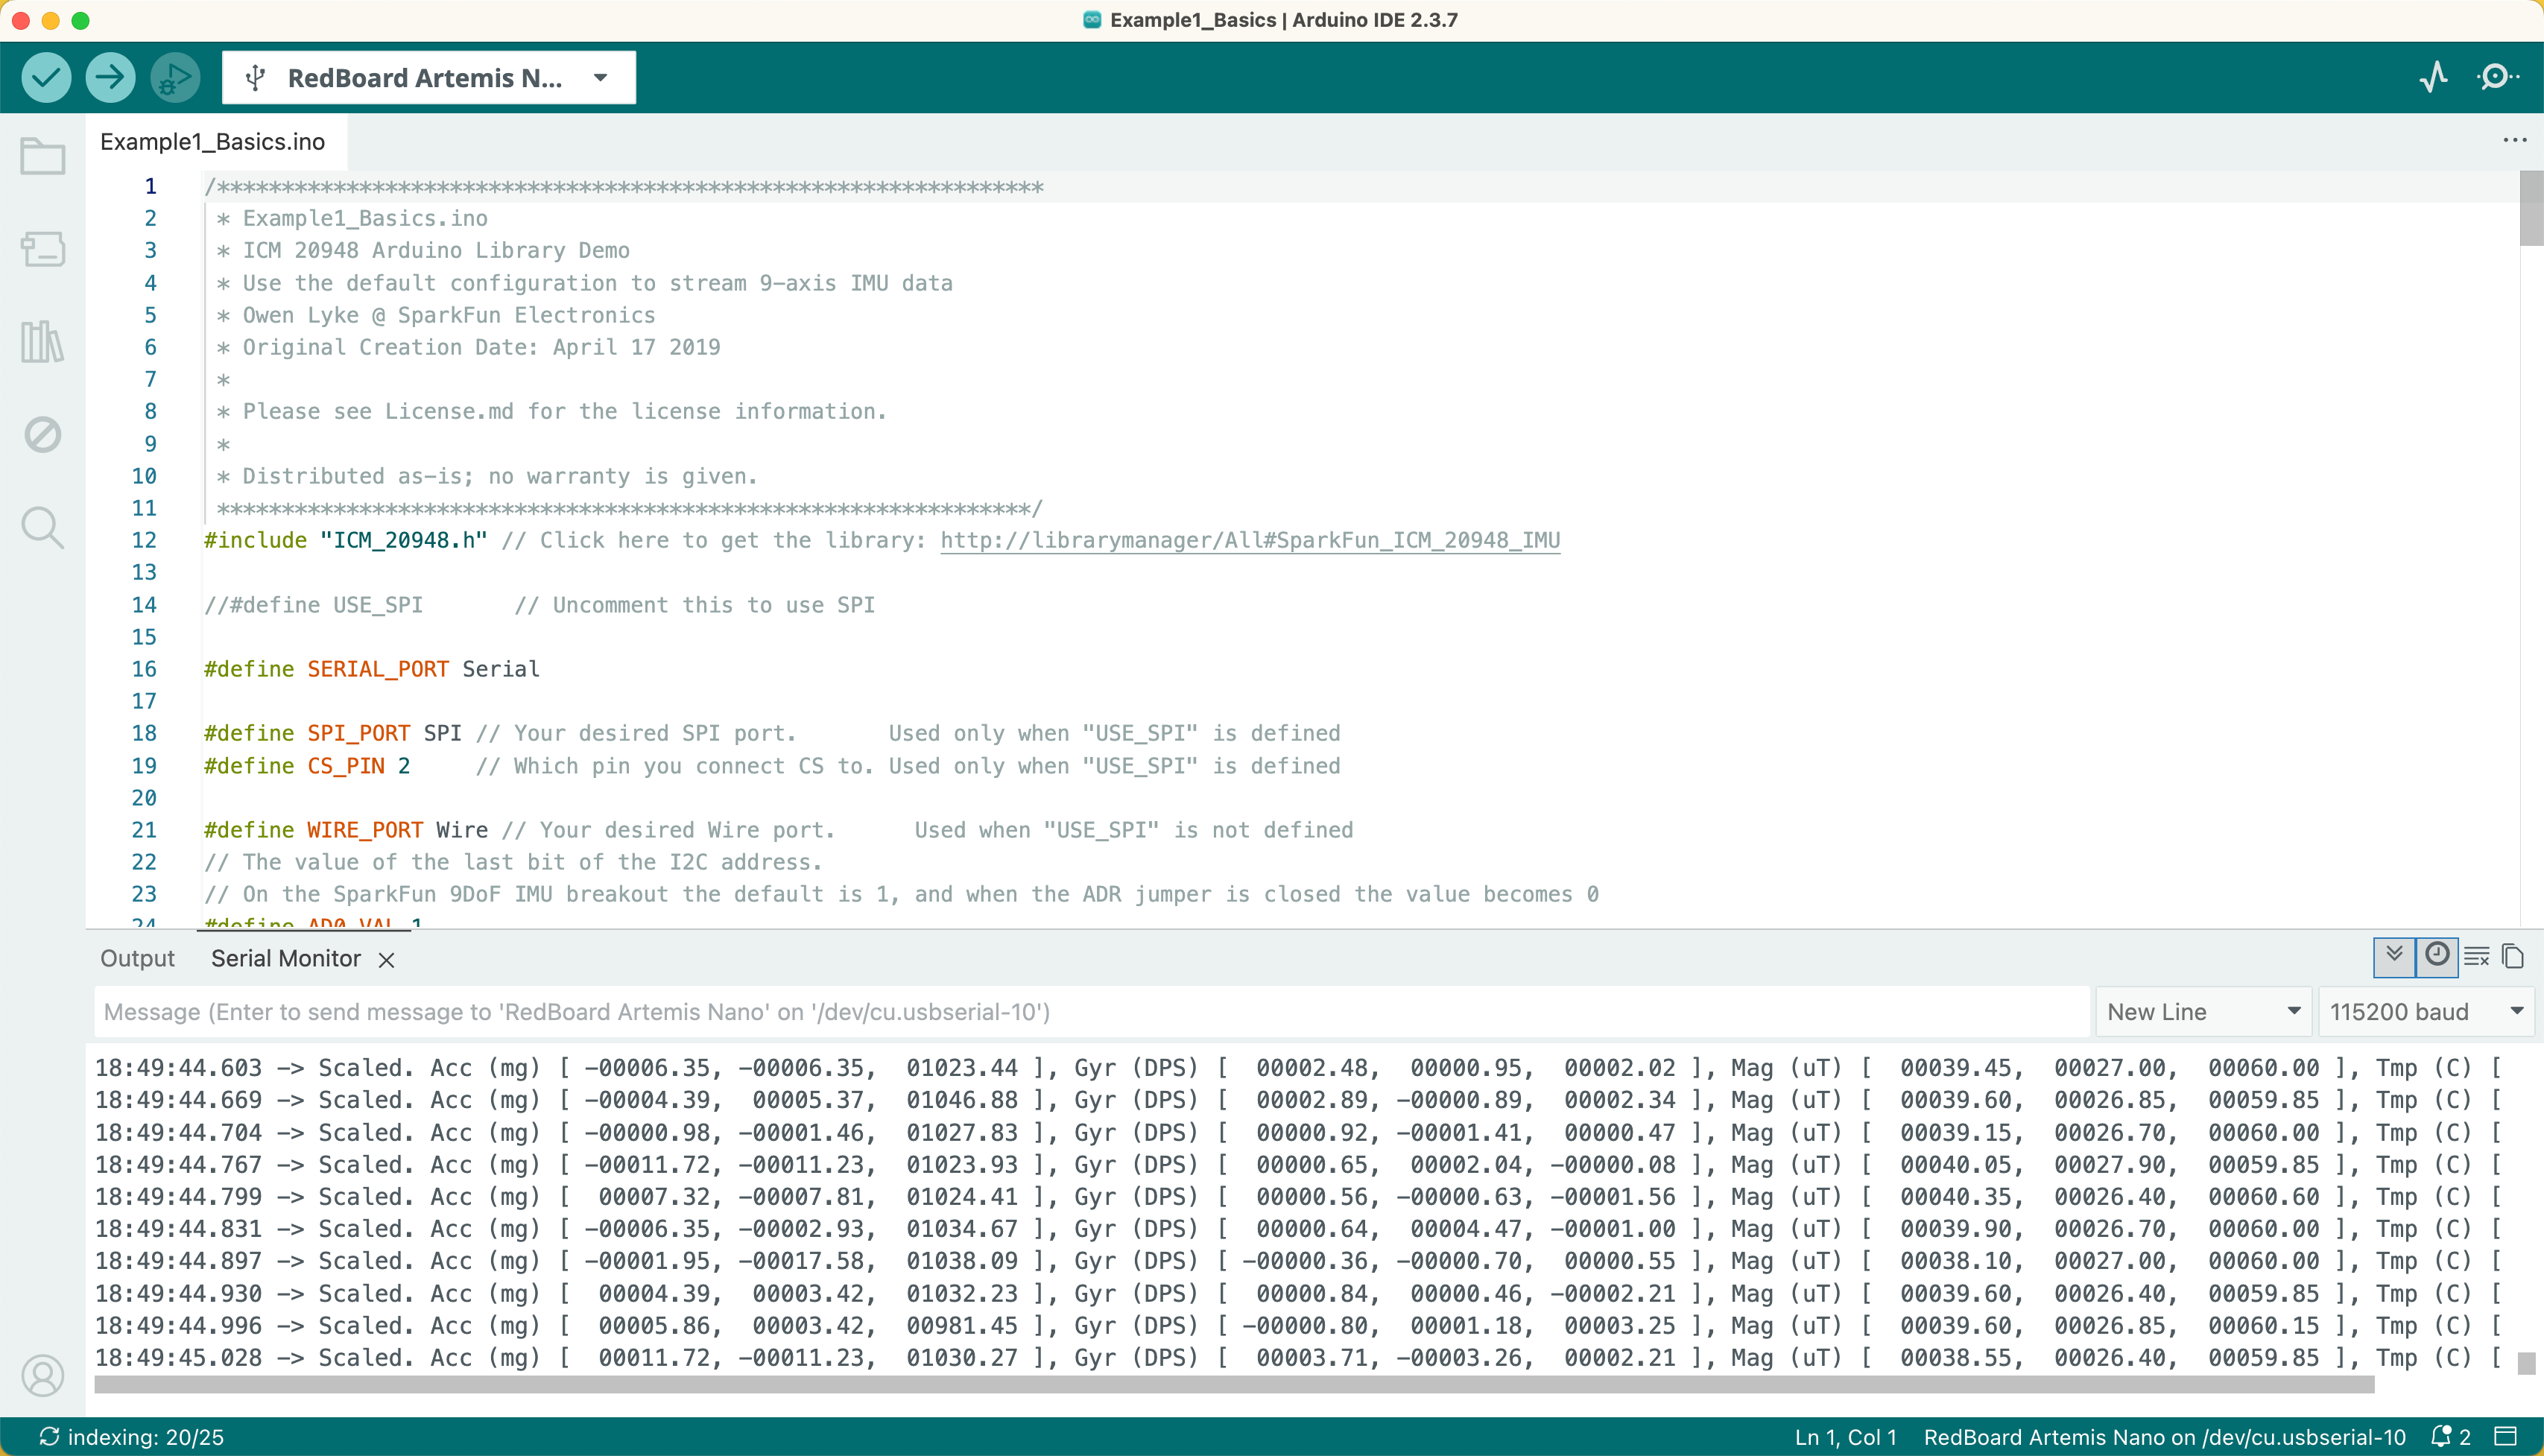
Task: Clear the Serial Monitor output
Action: point(2476,956)
